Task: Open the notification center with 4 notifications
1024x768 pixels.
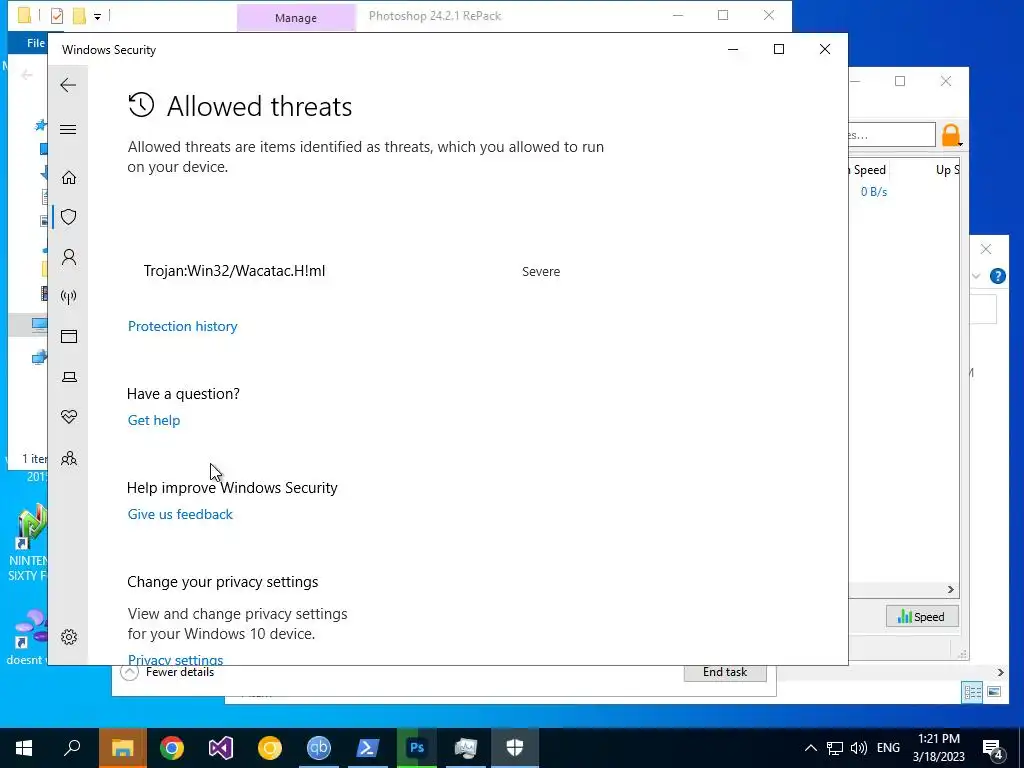Action: pos(993,749)
